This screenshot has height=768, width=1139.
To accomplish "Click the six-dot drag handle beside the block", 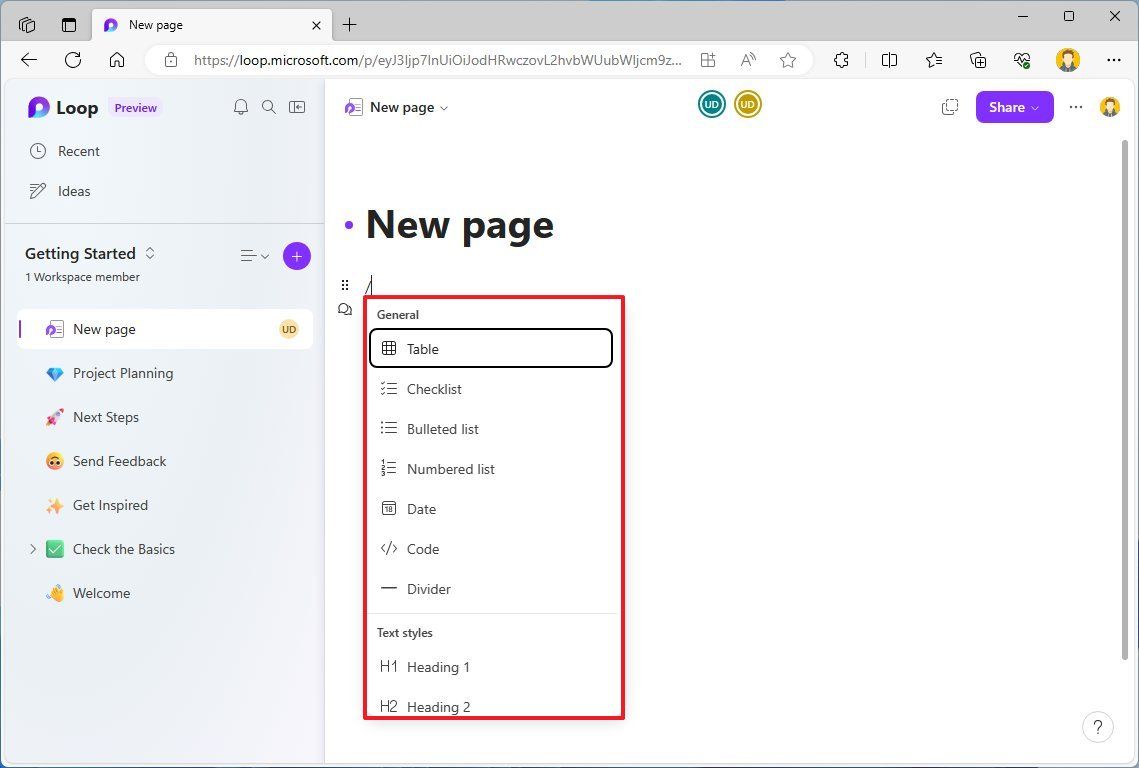I will click(344, 285).
